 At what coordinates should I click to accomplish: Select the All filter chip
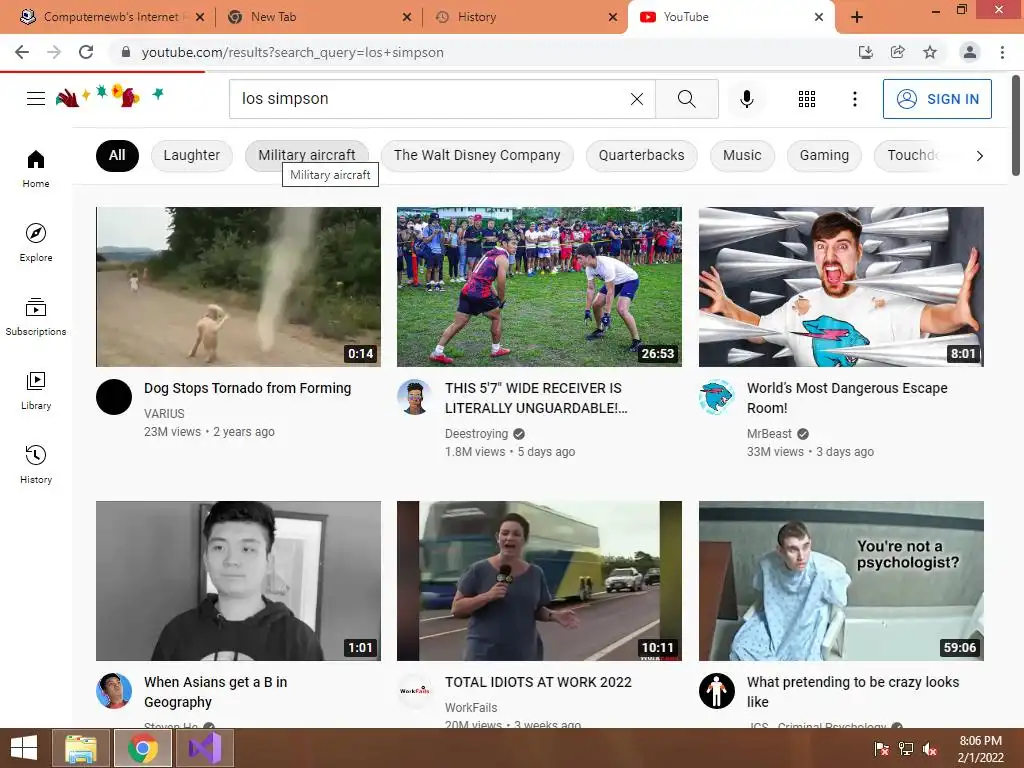pyautogui.click(x=117, y=155)
